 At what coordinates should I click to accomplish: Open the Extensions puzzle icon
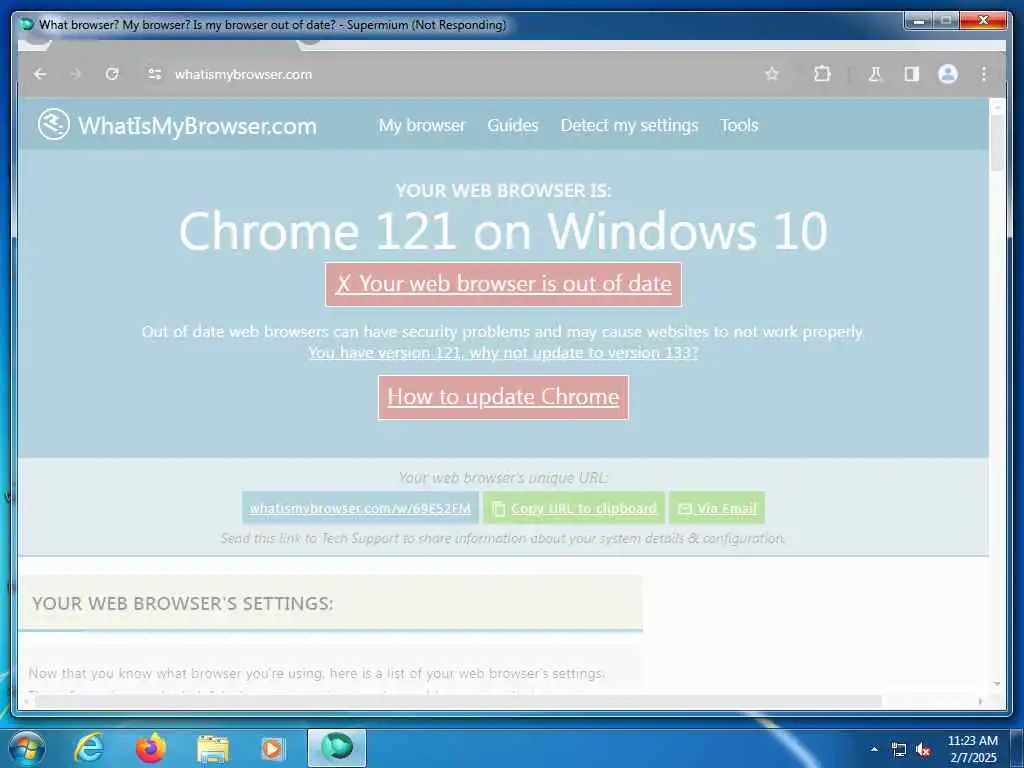click(x=822, y=74)
